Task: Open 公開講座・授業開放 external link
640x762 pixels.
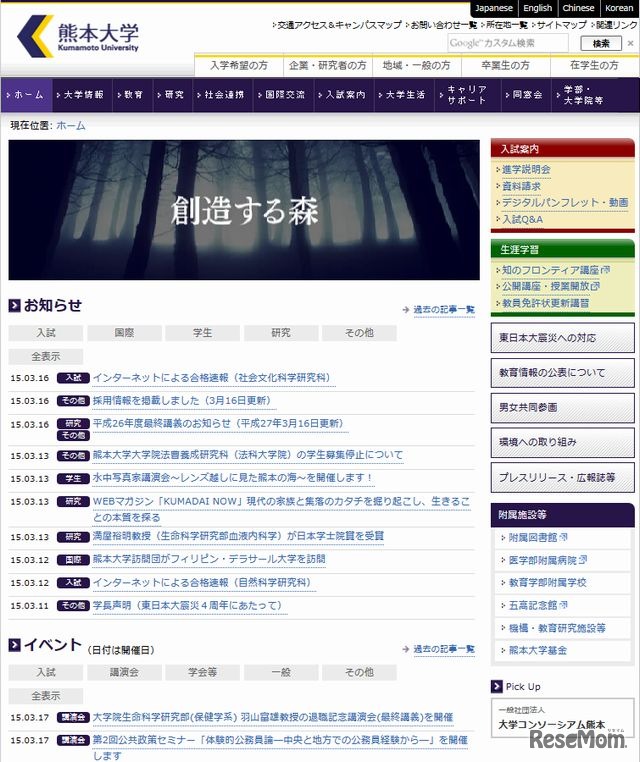Action: click(551, 287)
